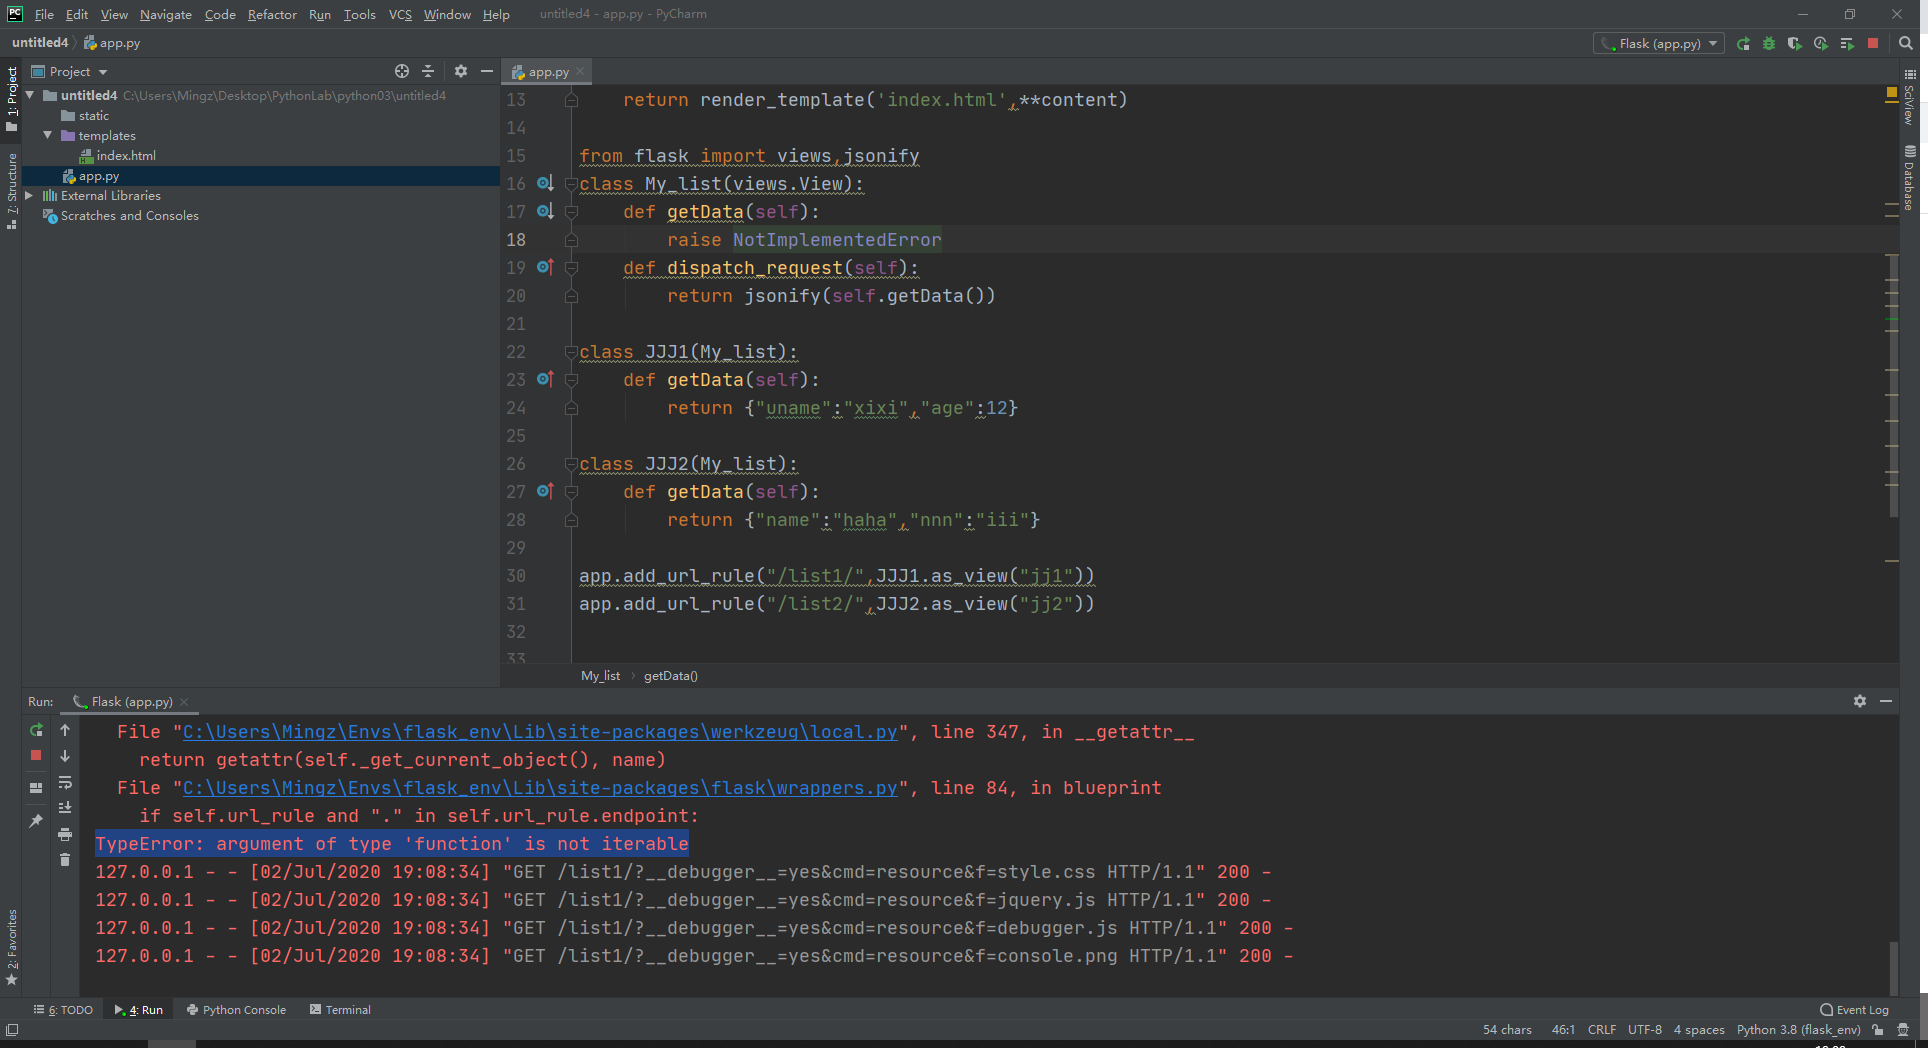Viewport: 1928px width, 1048px height.
Task: Fold the JJJ2 class at line 26
Action: [x=571, y=463]
